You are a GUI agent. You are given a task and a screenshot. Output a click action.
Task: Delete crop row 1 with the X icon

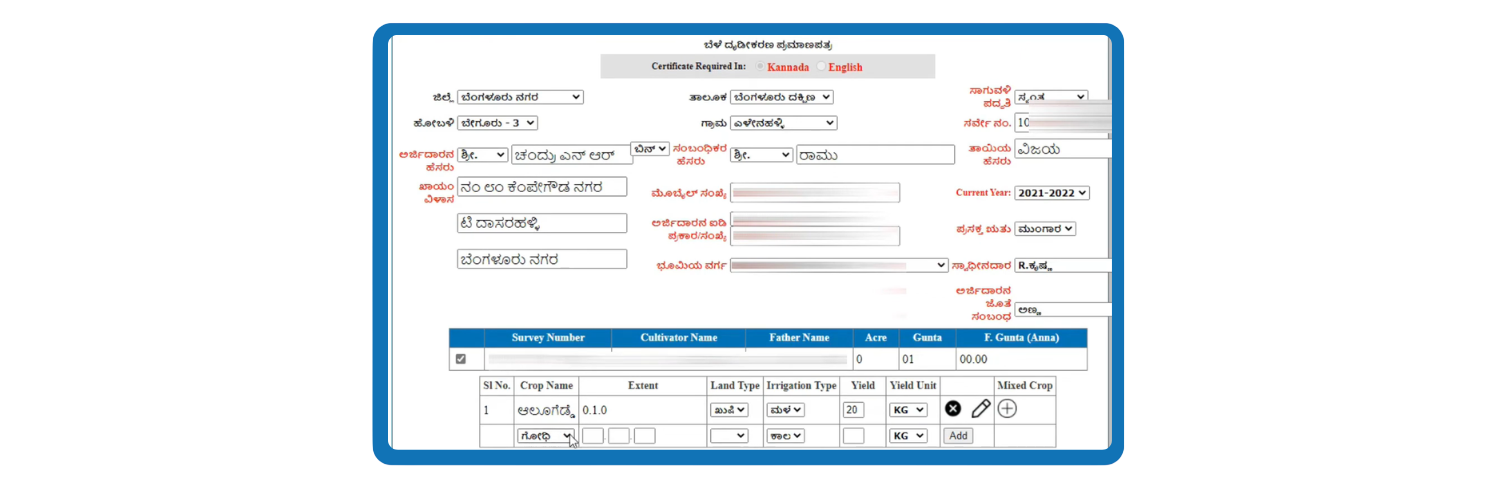953,409
